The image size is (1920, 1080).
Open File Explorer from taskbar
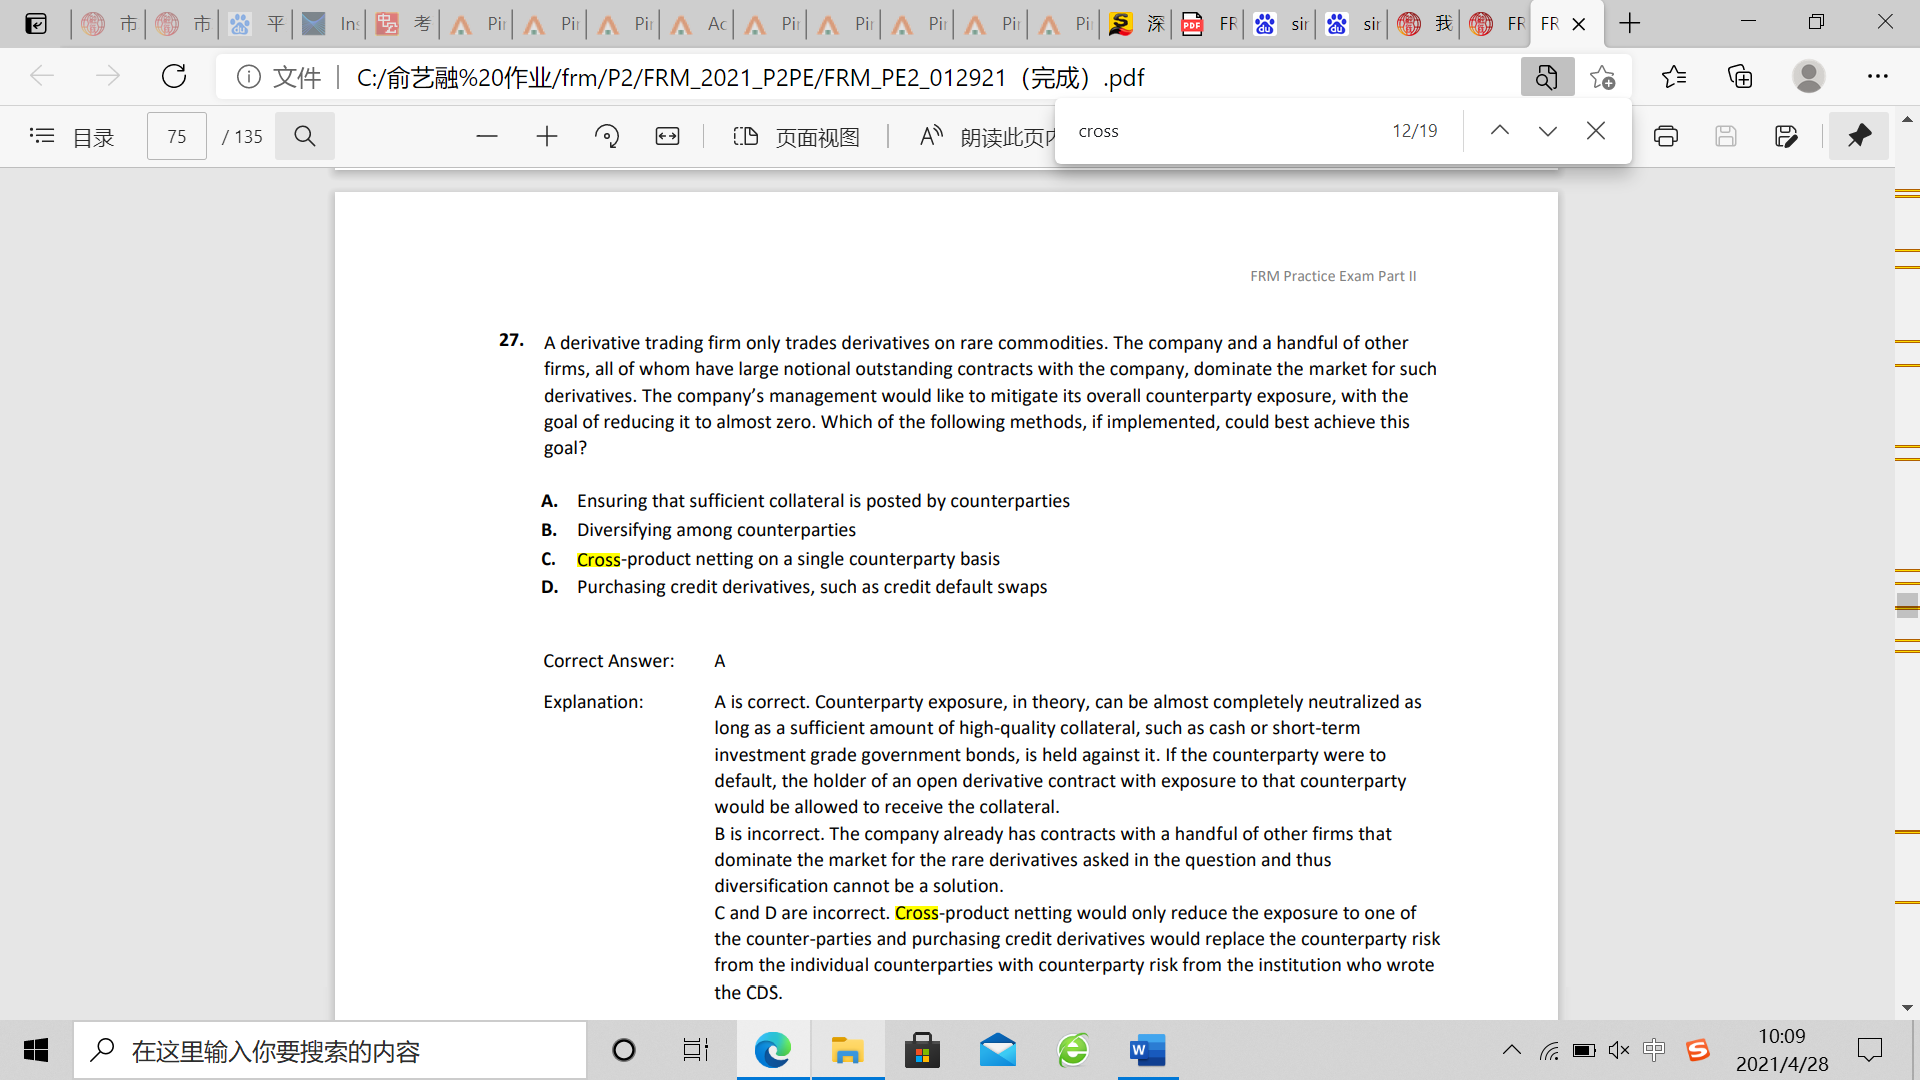[847, 1050]
